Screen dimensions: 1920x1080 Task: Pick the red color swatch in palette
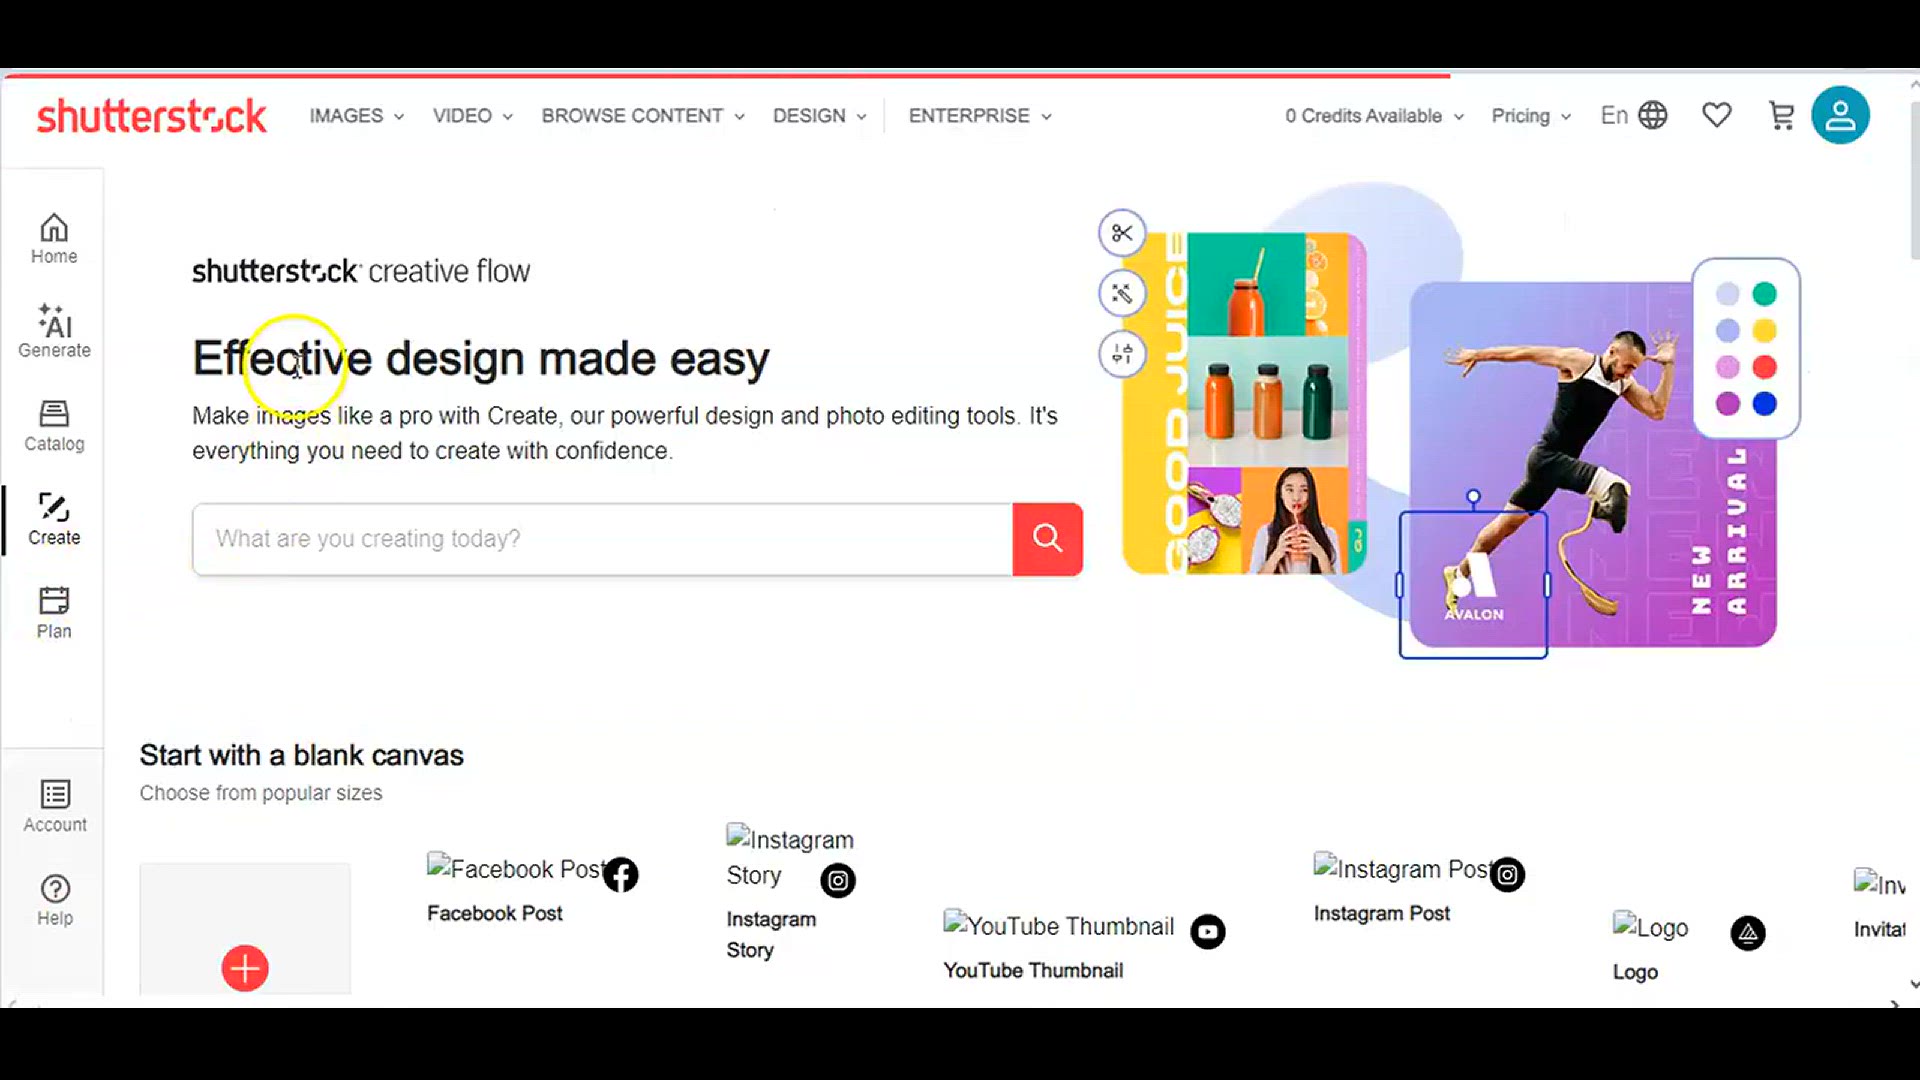pyautogui.click(x=1765, y=367)
